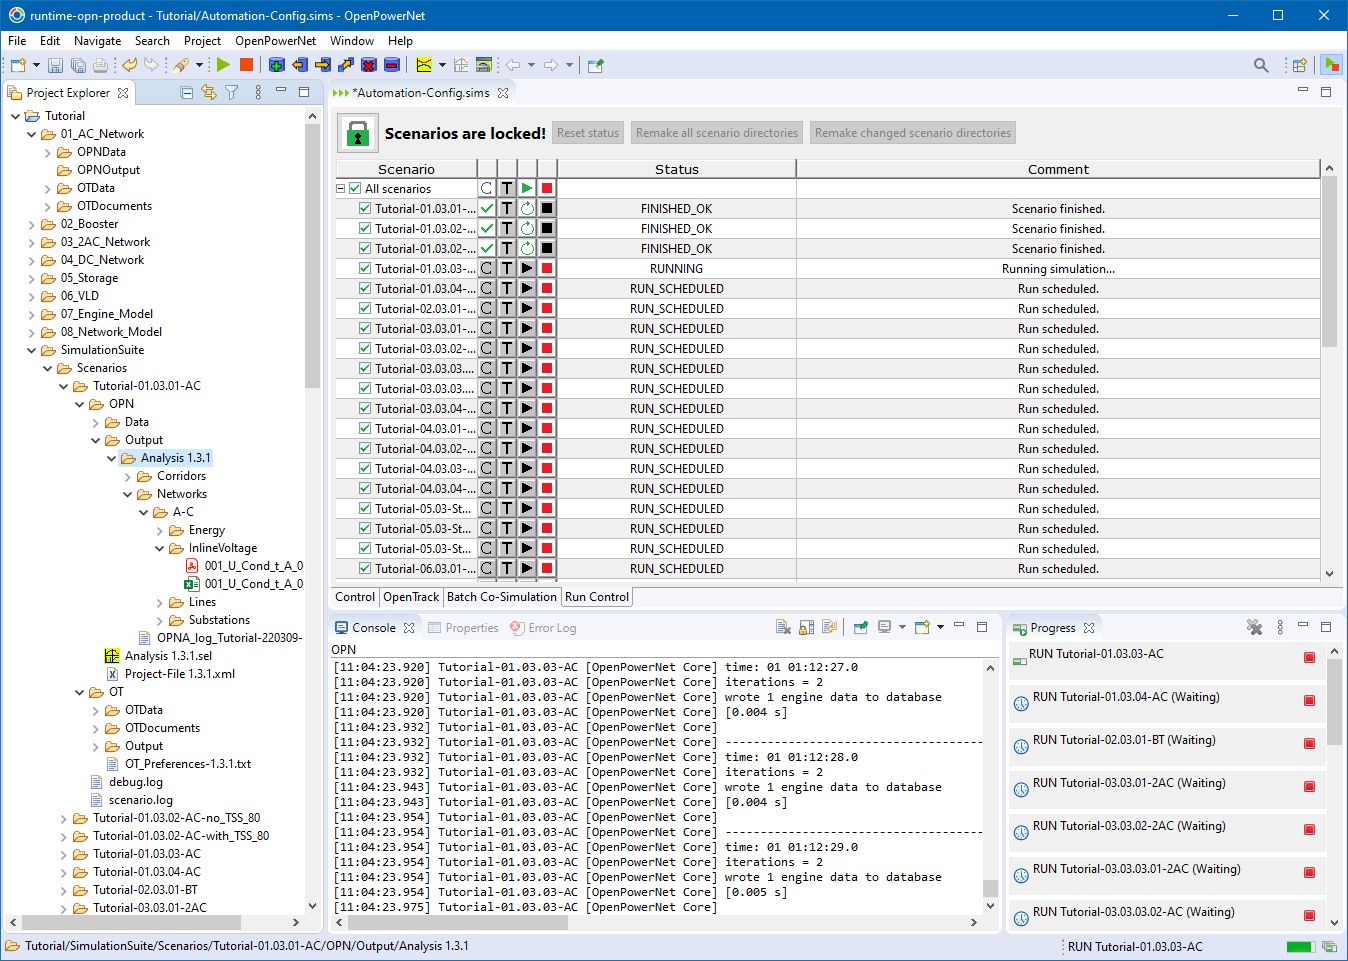Click the orange Stop toolbar button
This screenshot has width=1348, height=961.
click(246, 65)
